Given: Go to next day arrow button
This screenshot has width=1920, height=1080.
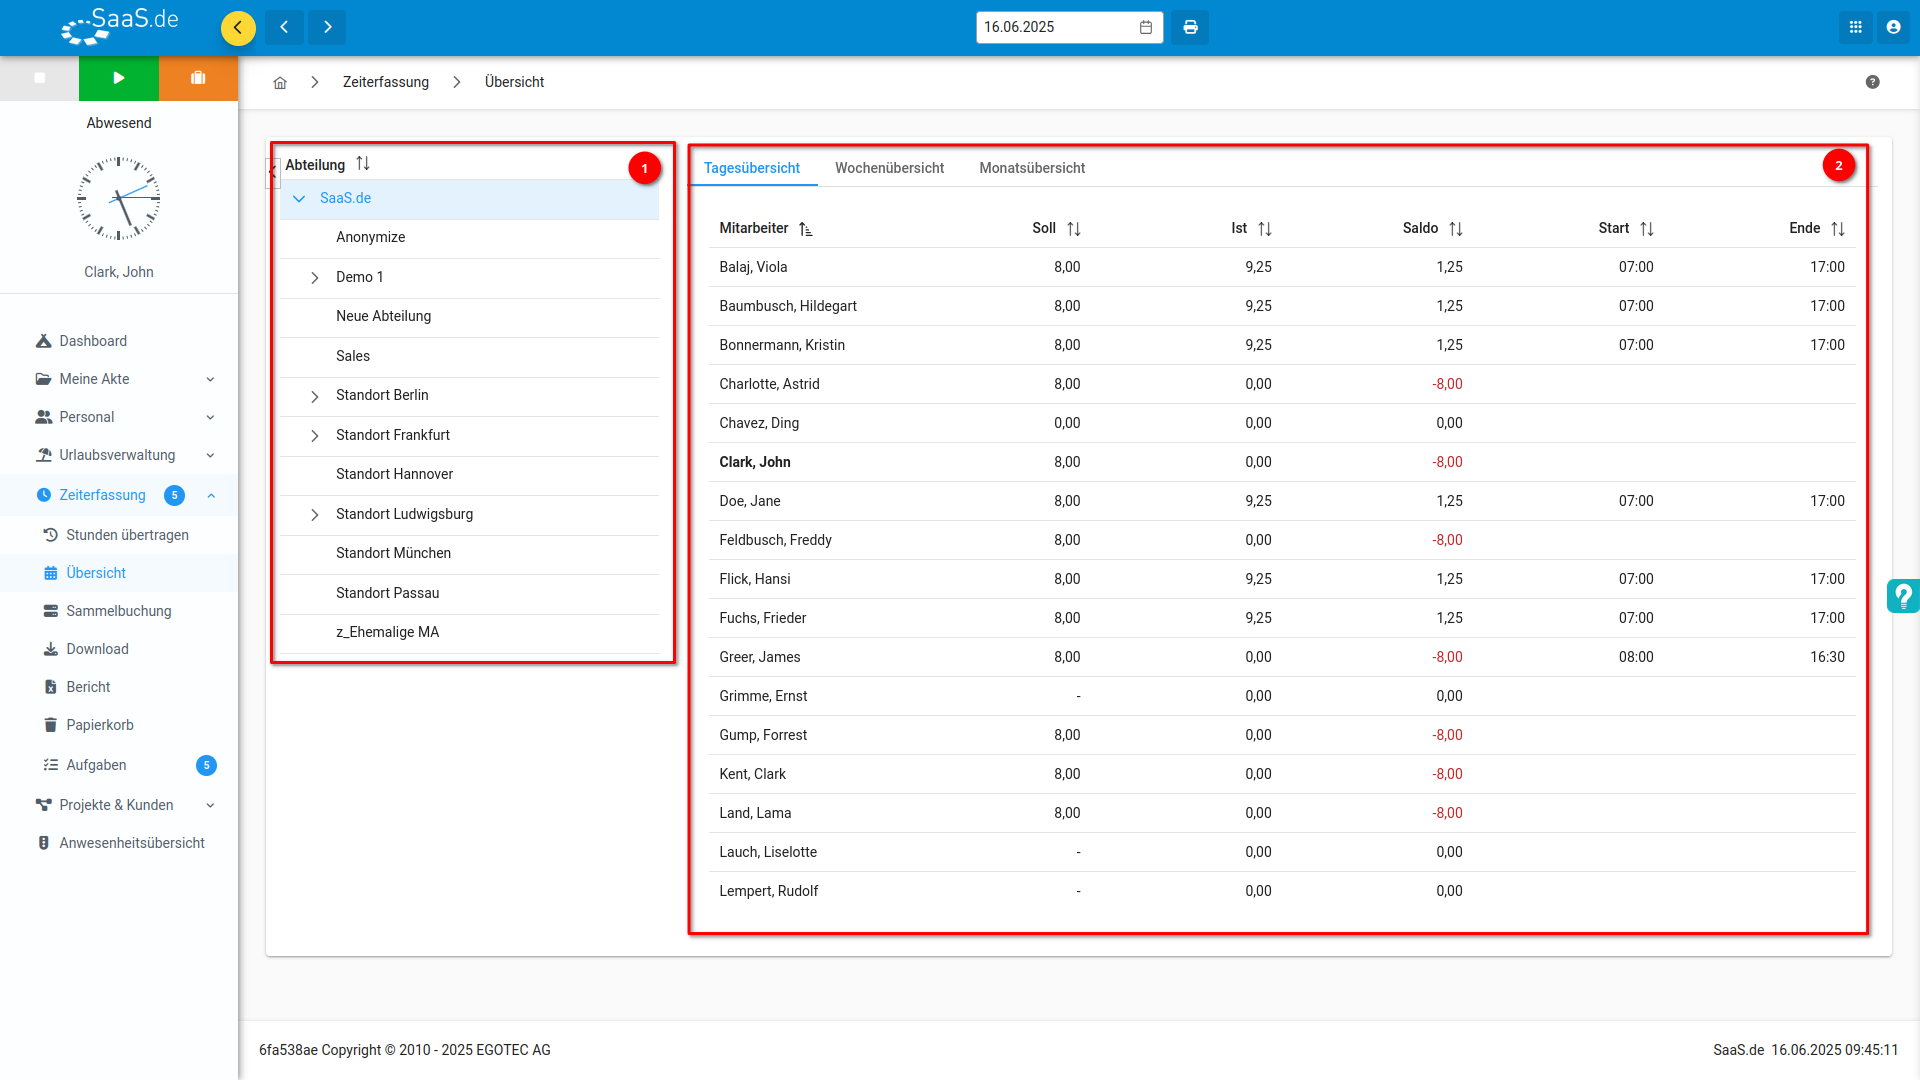Looking at the screenshot, I should coord(327,27).
